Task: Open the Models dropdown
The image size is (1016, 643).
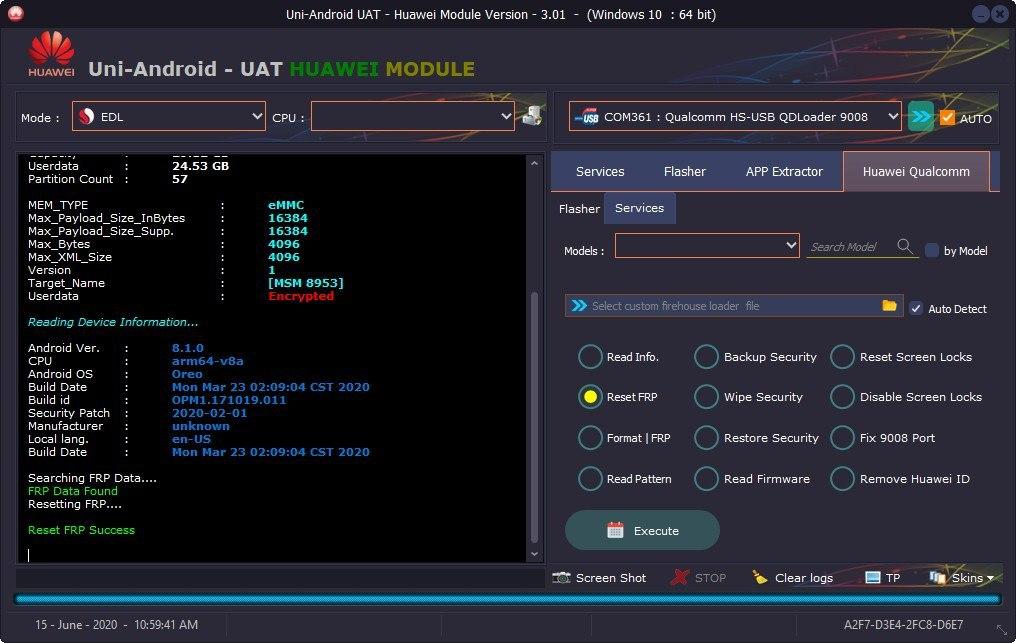Action: [707, 246]
